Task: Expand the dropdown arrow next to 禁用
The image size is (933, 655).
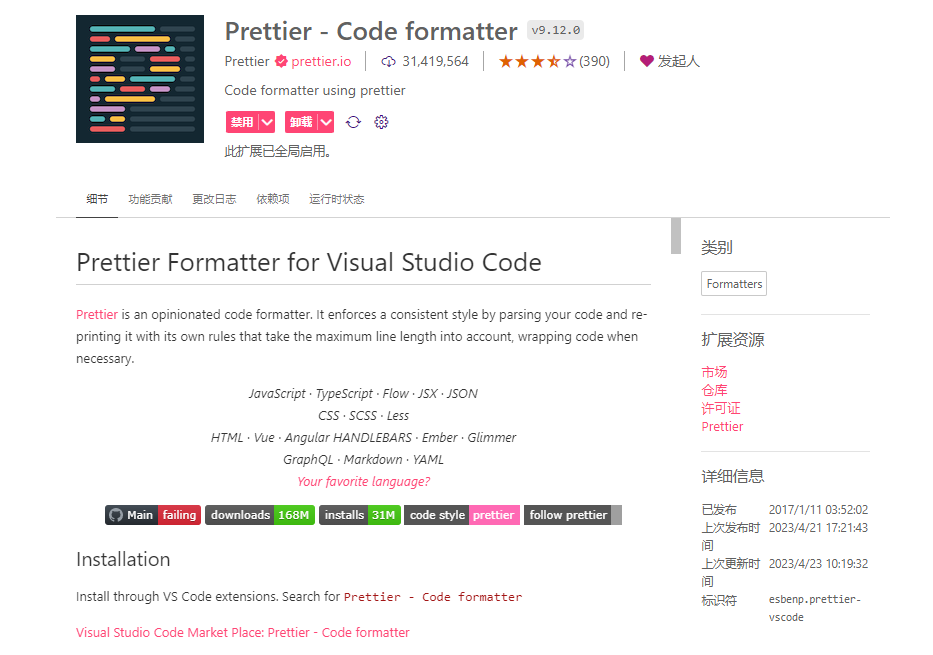Action: [267, 122]
